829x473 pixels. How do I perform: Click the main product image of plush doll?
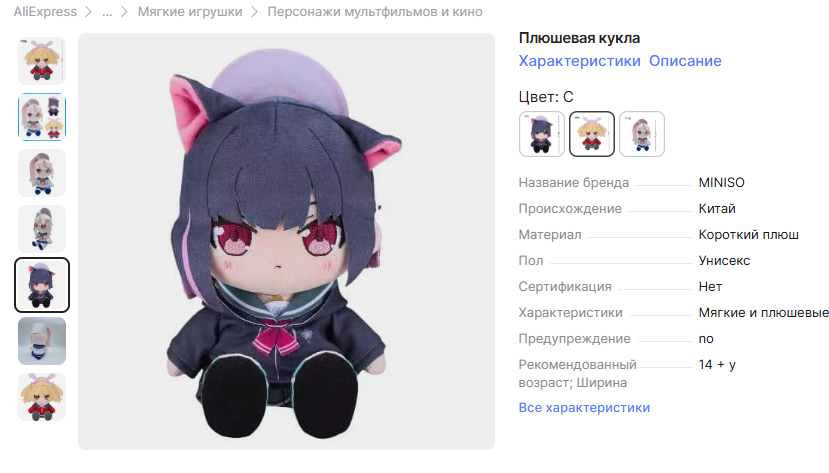click(x=287, y=242)
